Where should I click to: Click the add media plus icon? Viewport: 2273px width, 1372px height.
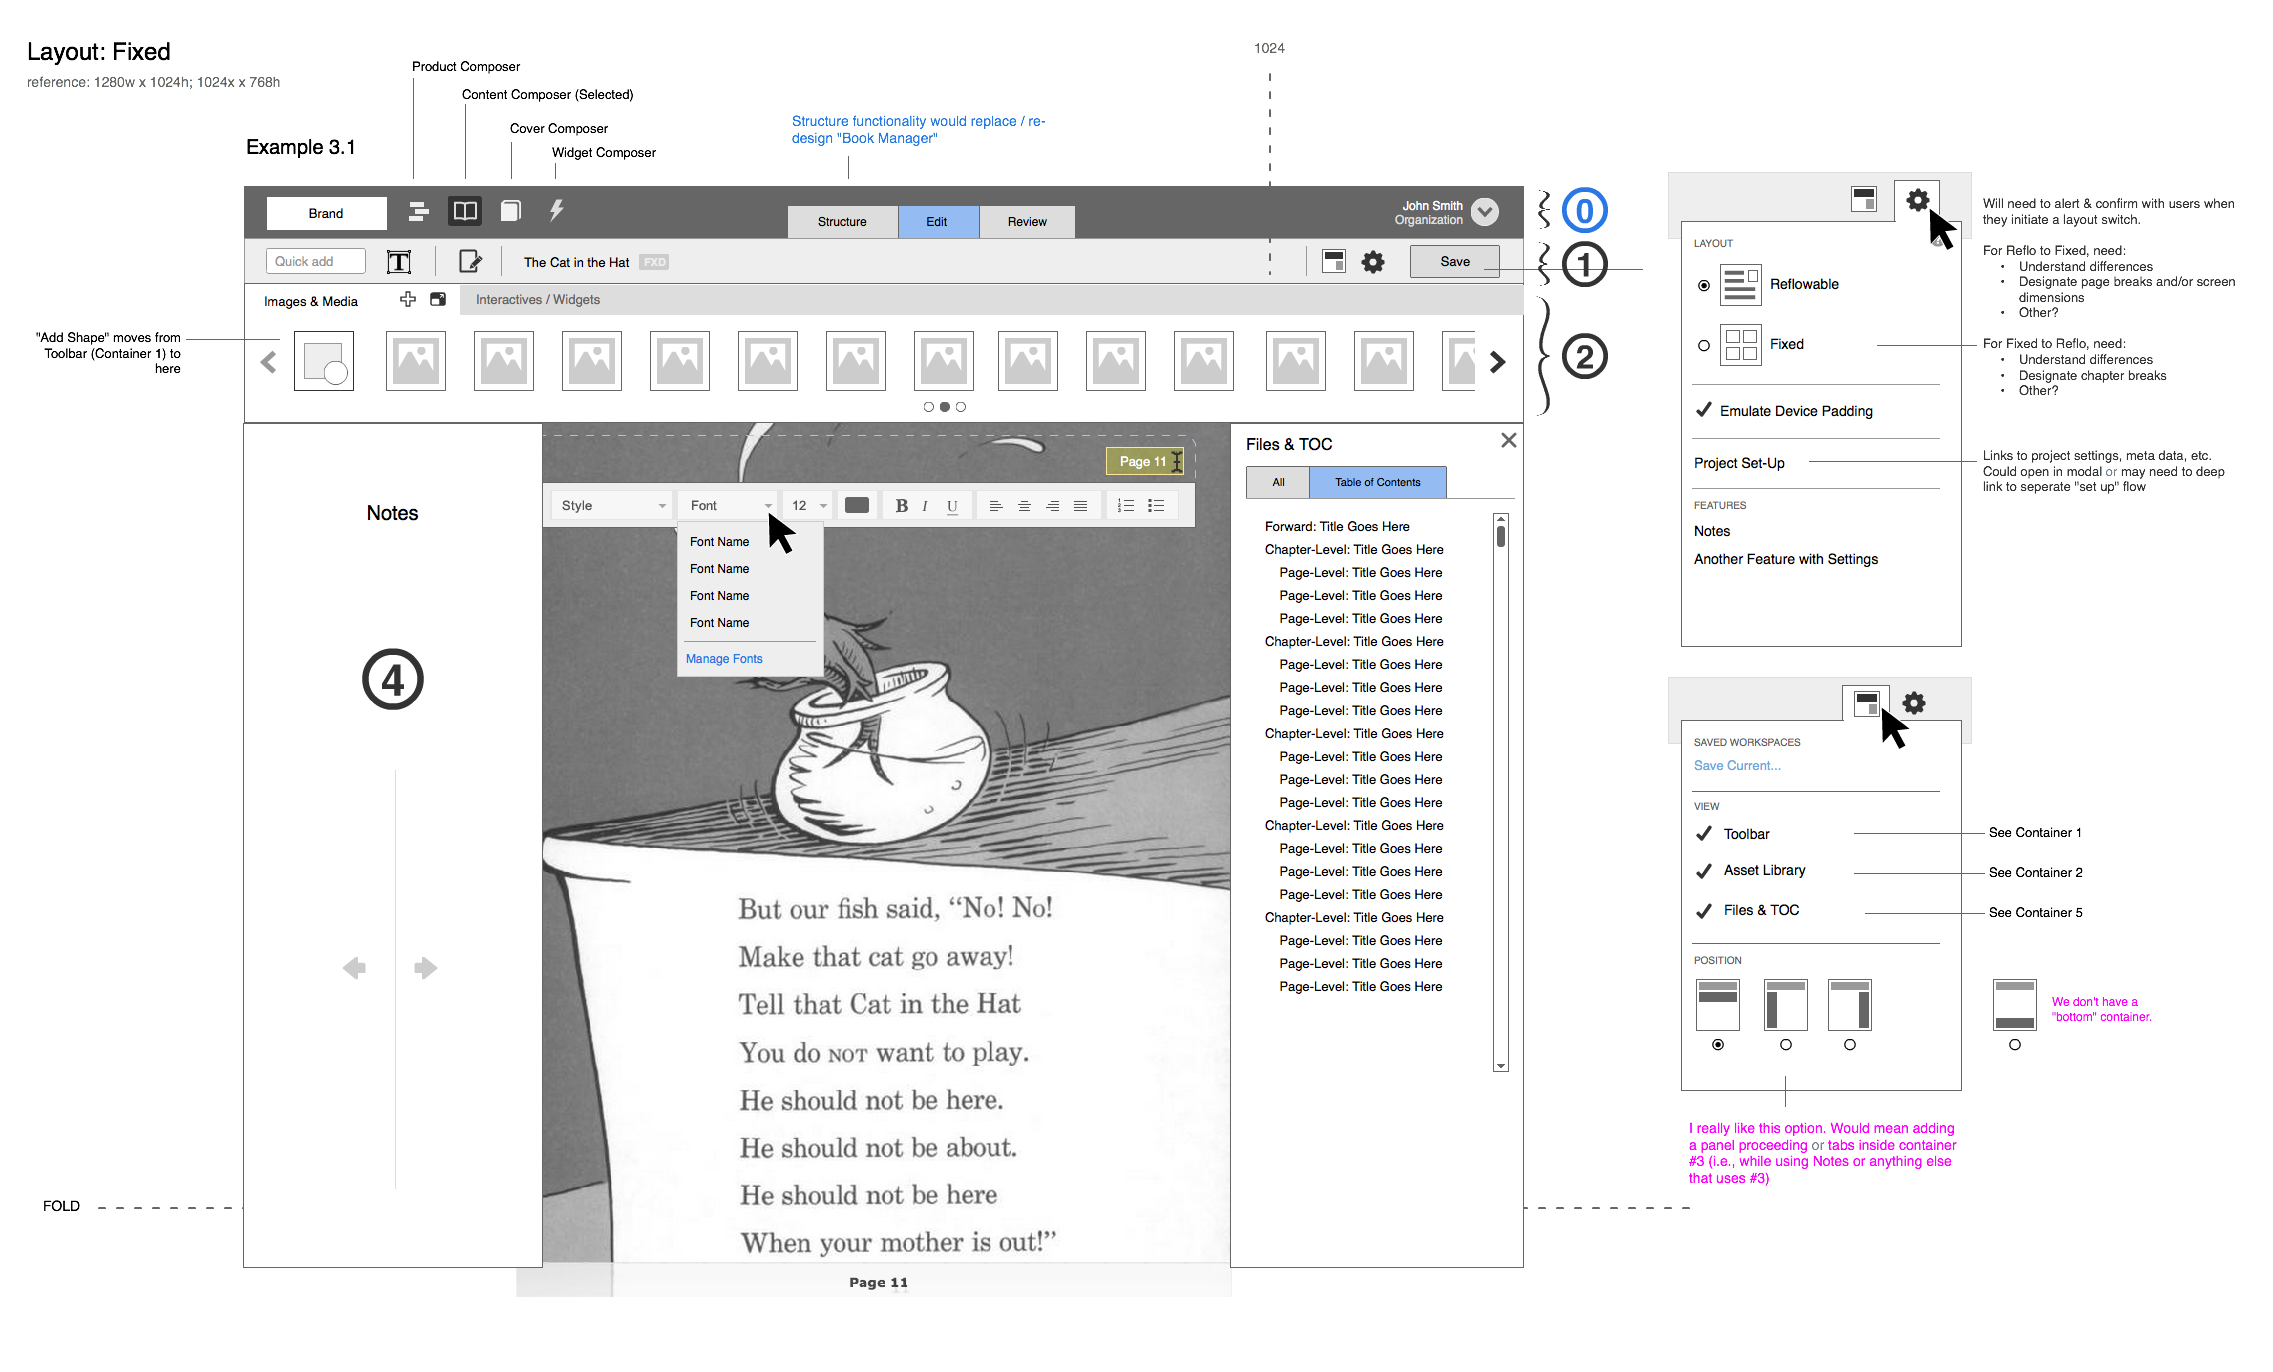point(408,299)
